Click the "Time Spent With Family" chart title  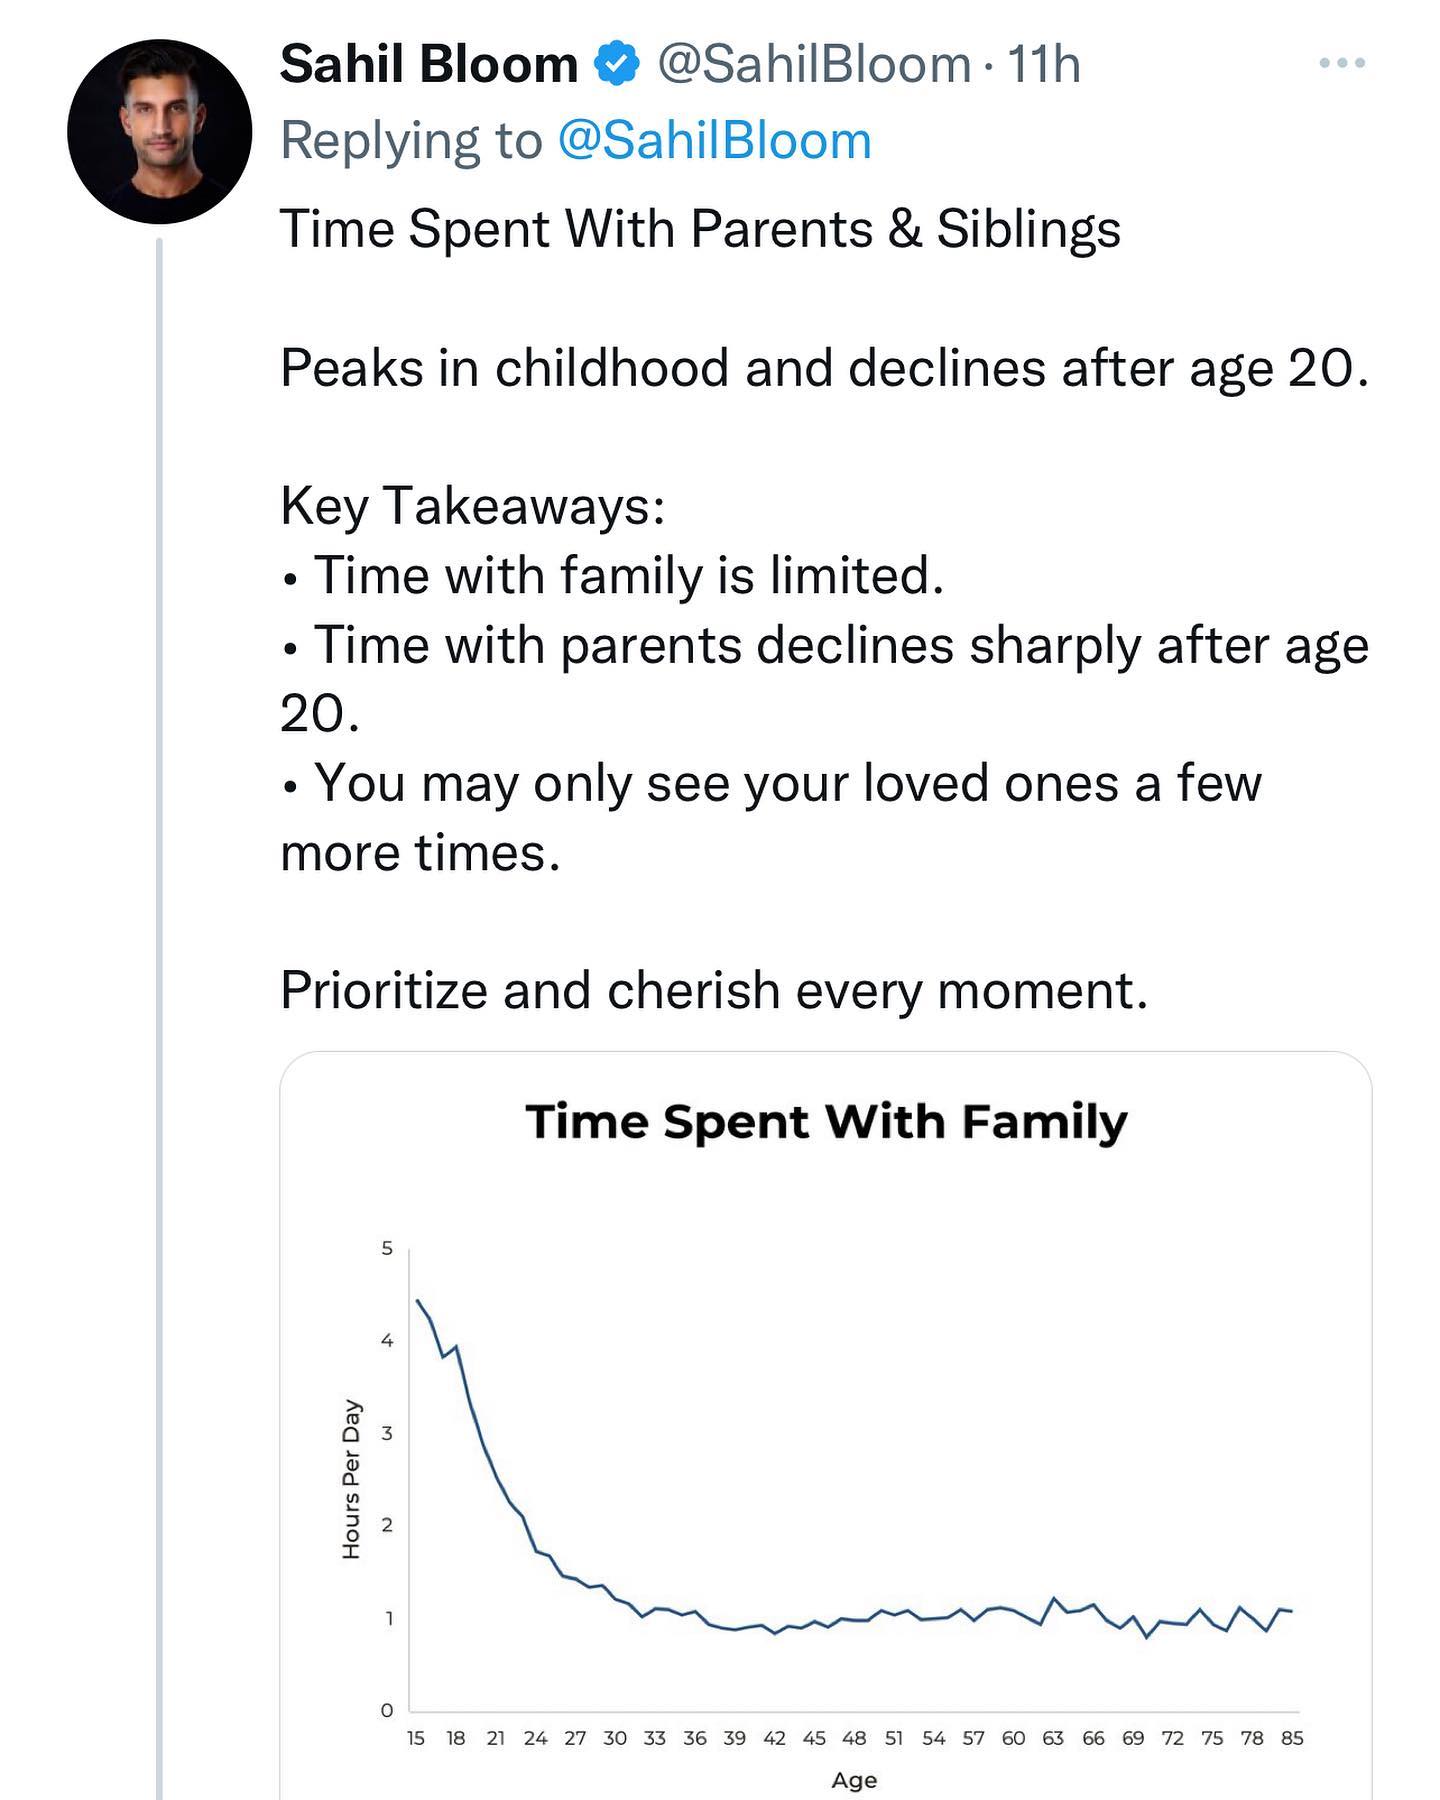826,1121
